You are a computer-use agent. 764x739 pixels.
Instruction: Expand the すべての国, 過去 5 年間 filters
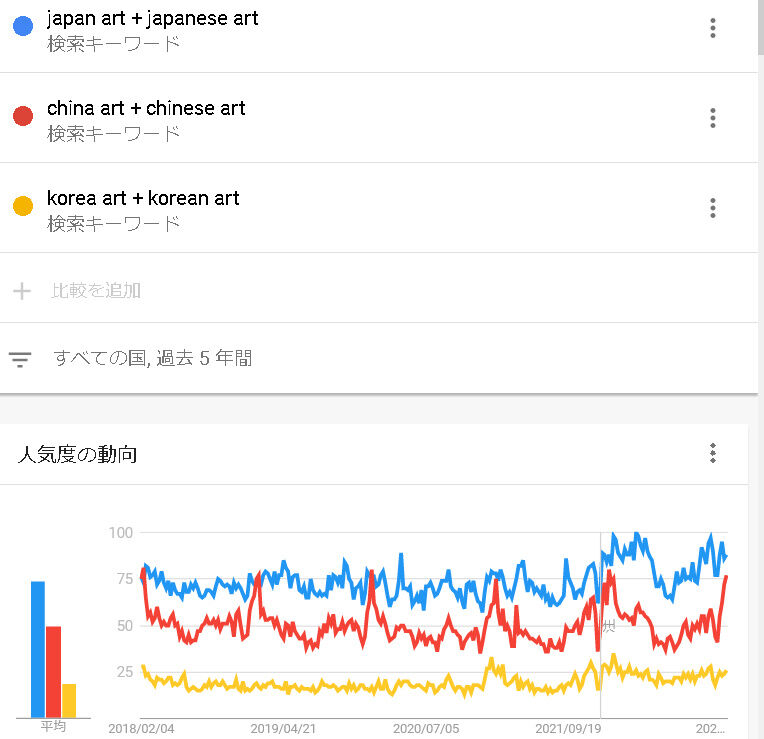(152, 359)
